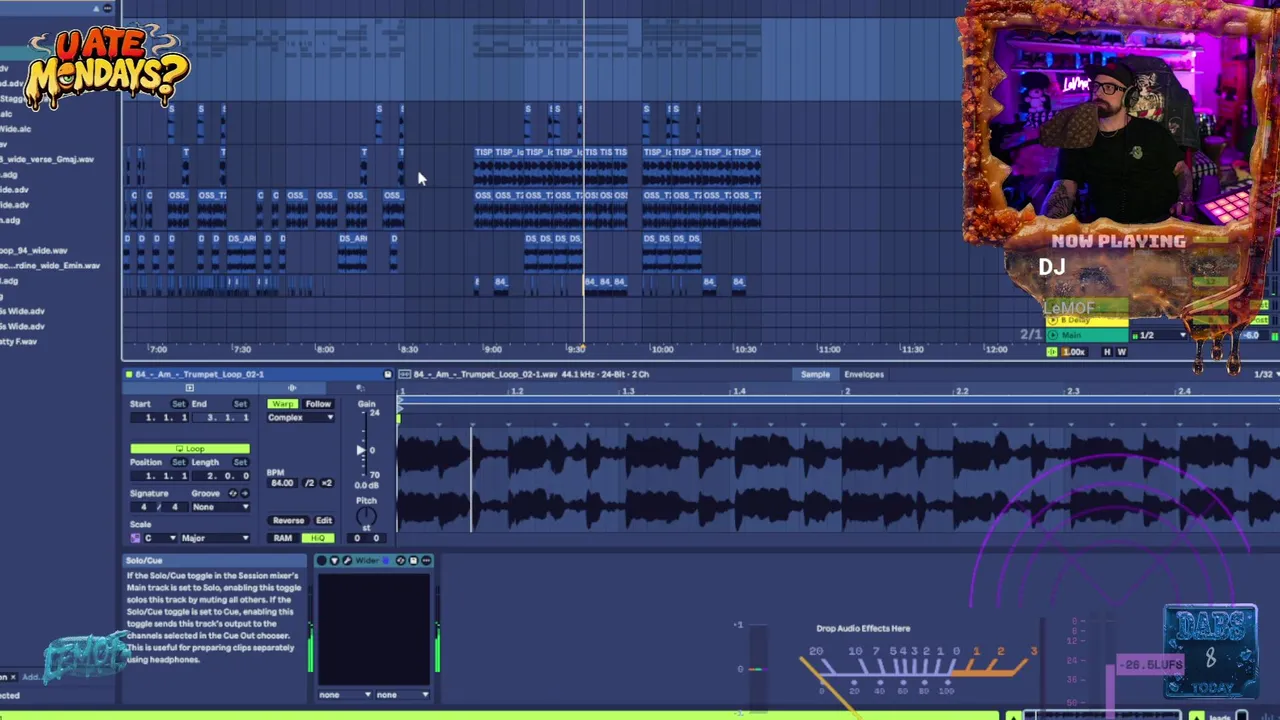Click the Wider device save preset icon
Viewport: 1280px width, 720px height.
point(413,561)
